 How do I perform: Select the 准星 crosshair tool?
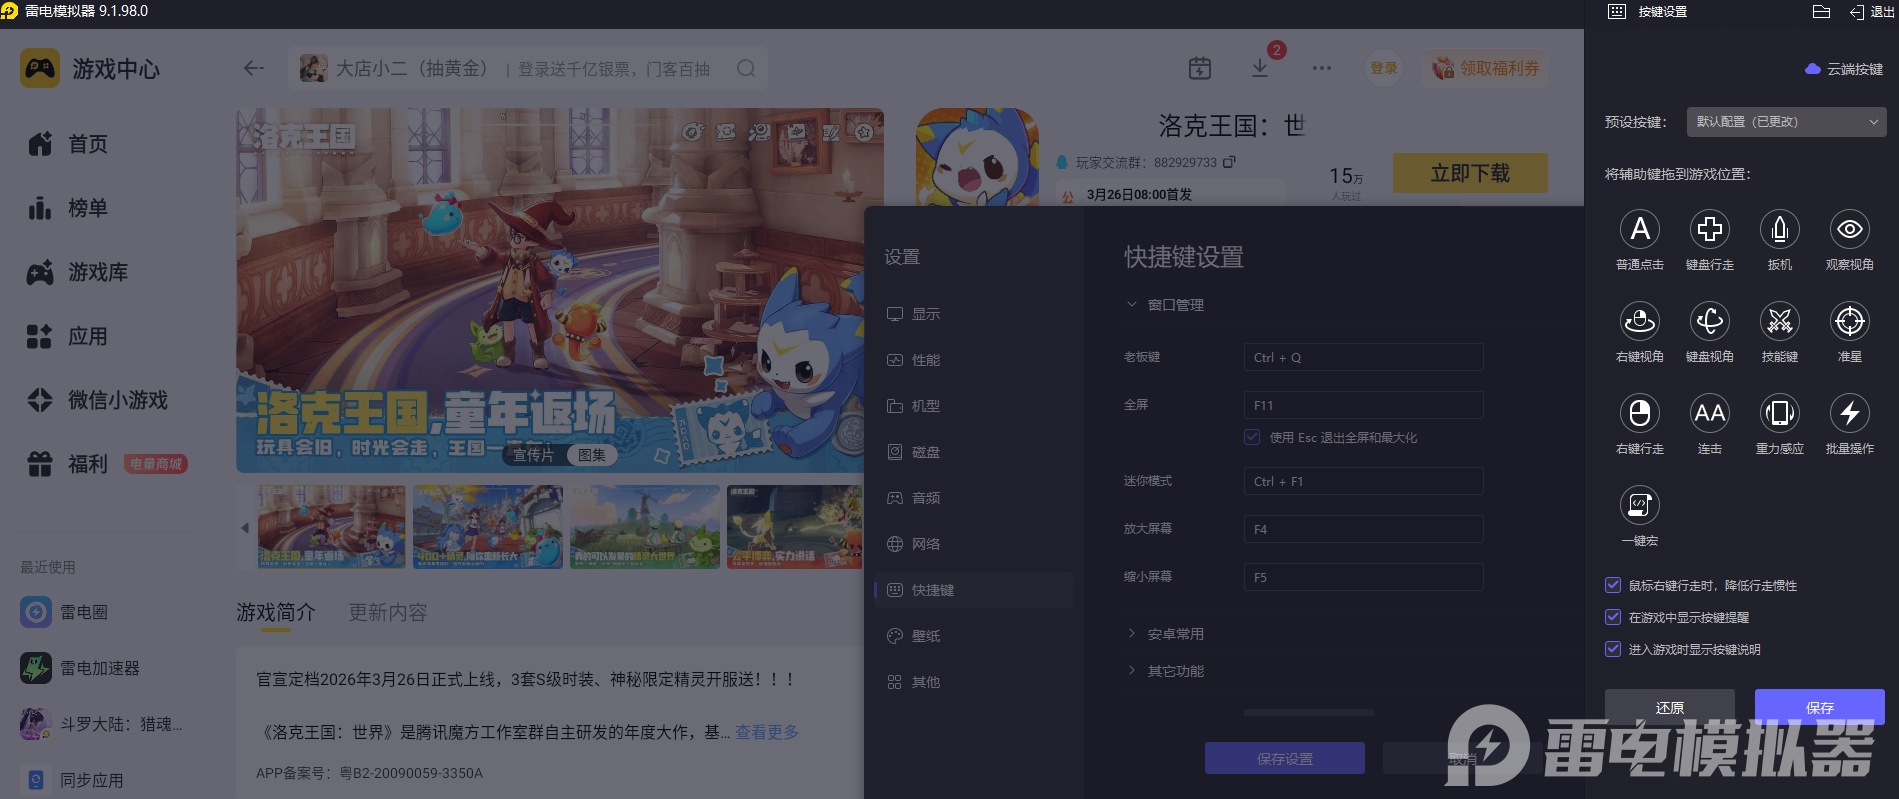point(1850,321)
